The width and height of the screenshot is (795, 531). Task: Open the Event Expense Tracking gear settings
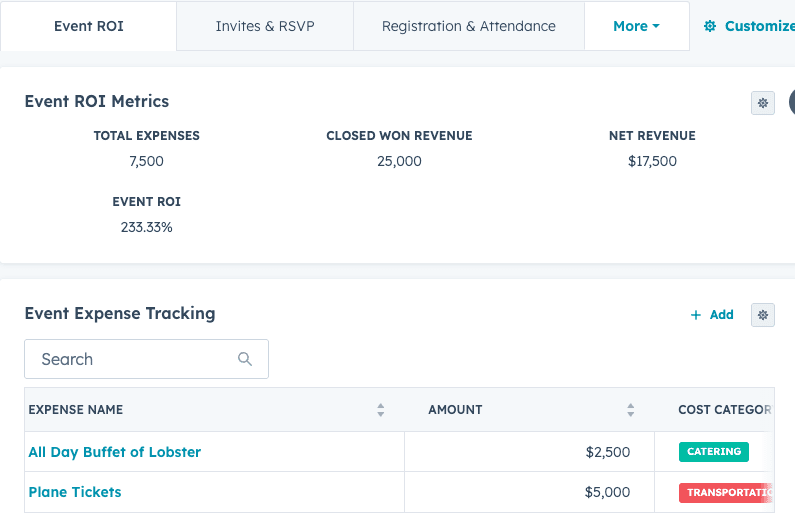[x=762, y=315]
